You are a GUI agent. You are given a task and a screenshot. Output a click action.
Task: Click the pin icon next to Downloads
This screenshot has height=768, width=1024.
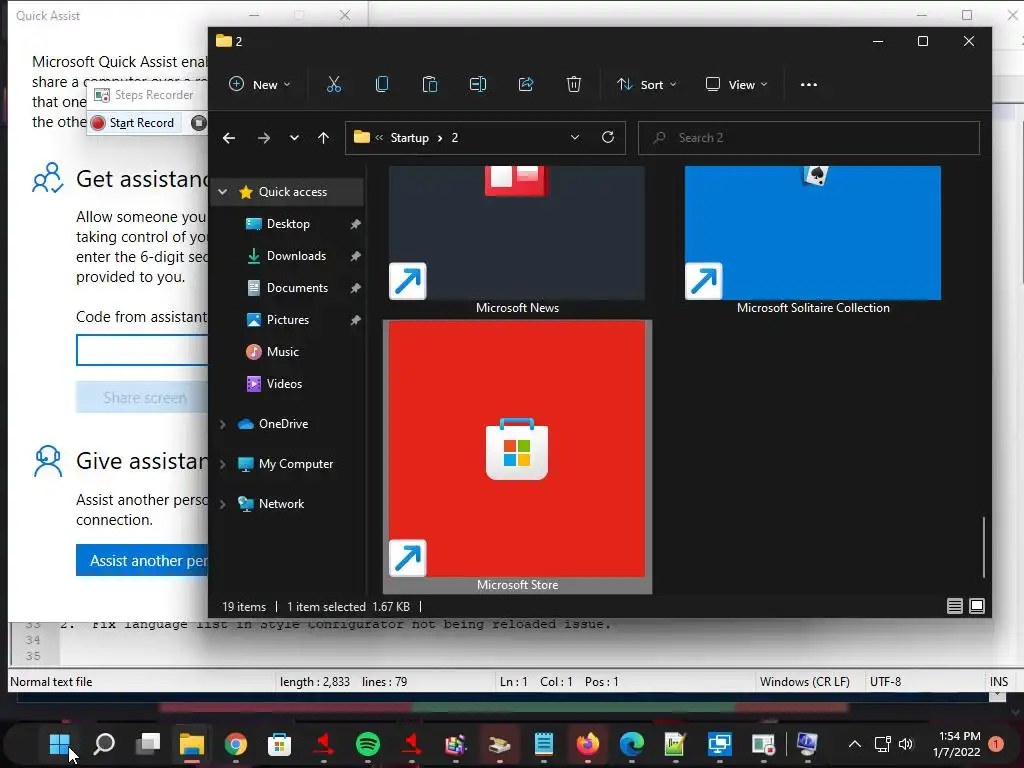[355, 256]
